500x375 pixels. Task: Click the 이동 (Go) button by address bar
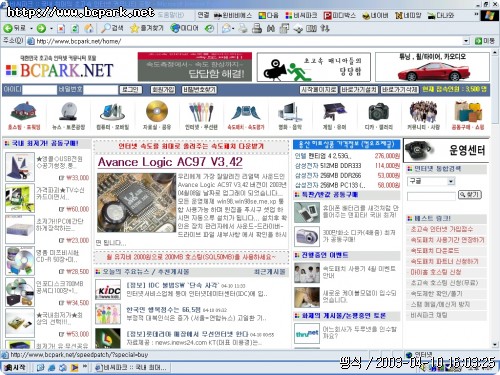(x=485, y=41)
